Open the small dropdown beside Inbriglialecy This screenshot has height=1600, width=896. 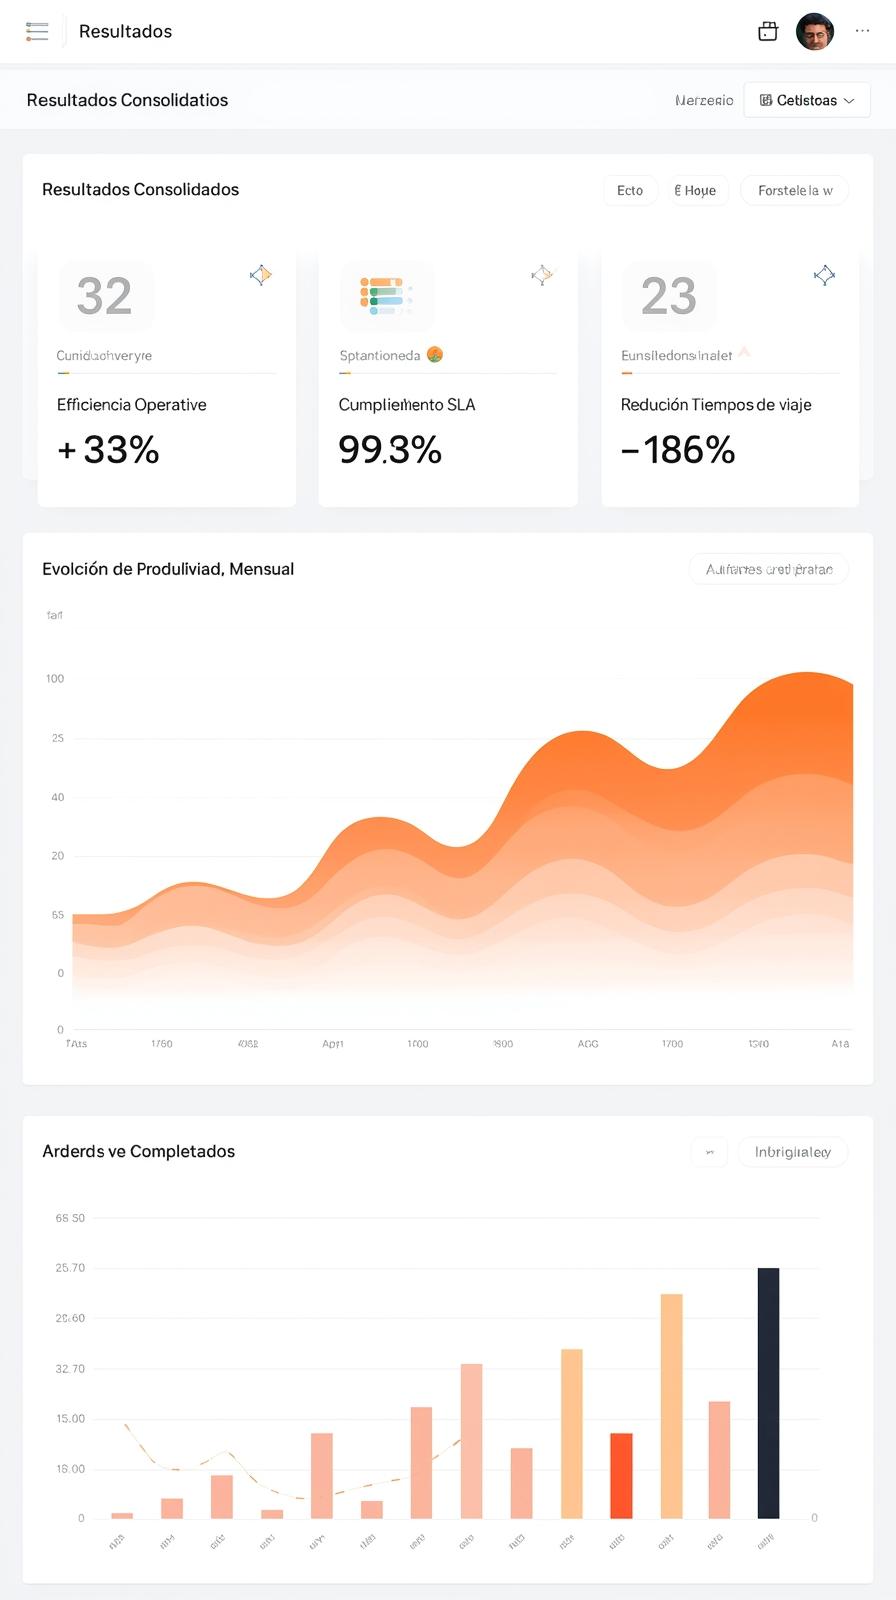pos(708,1151)
